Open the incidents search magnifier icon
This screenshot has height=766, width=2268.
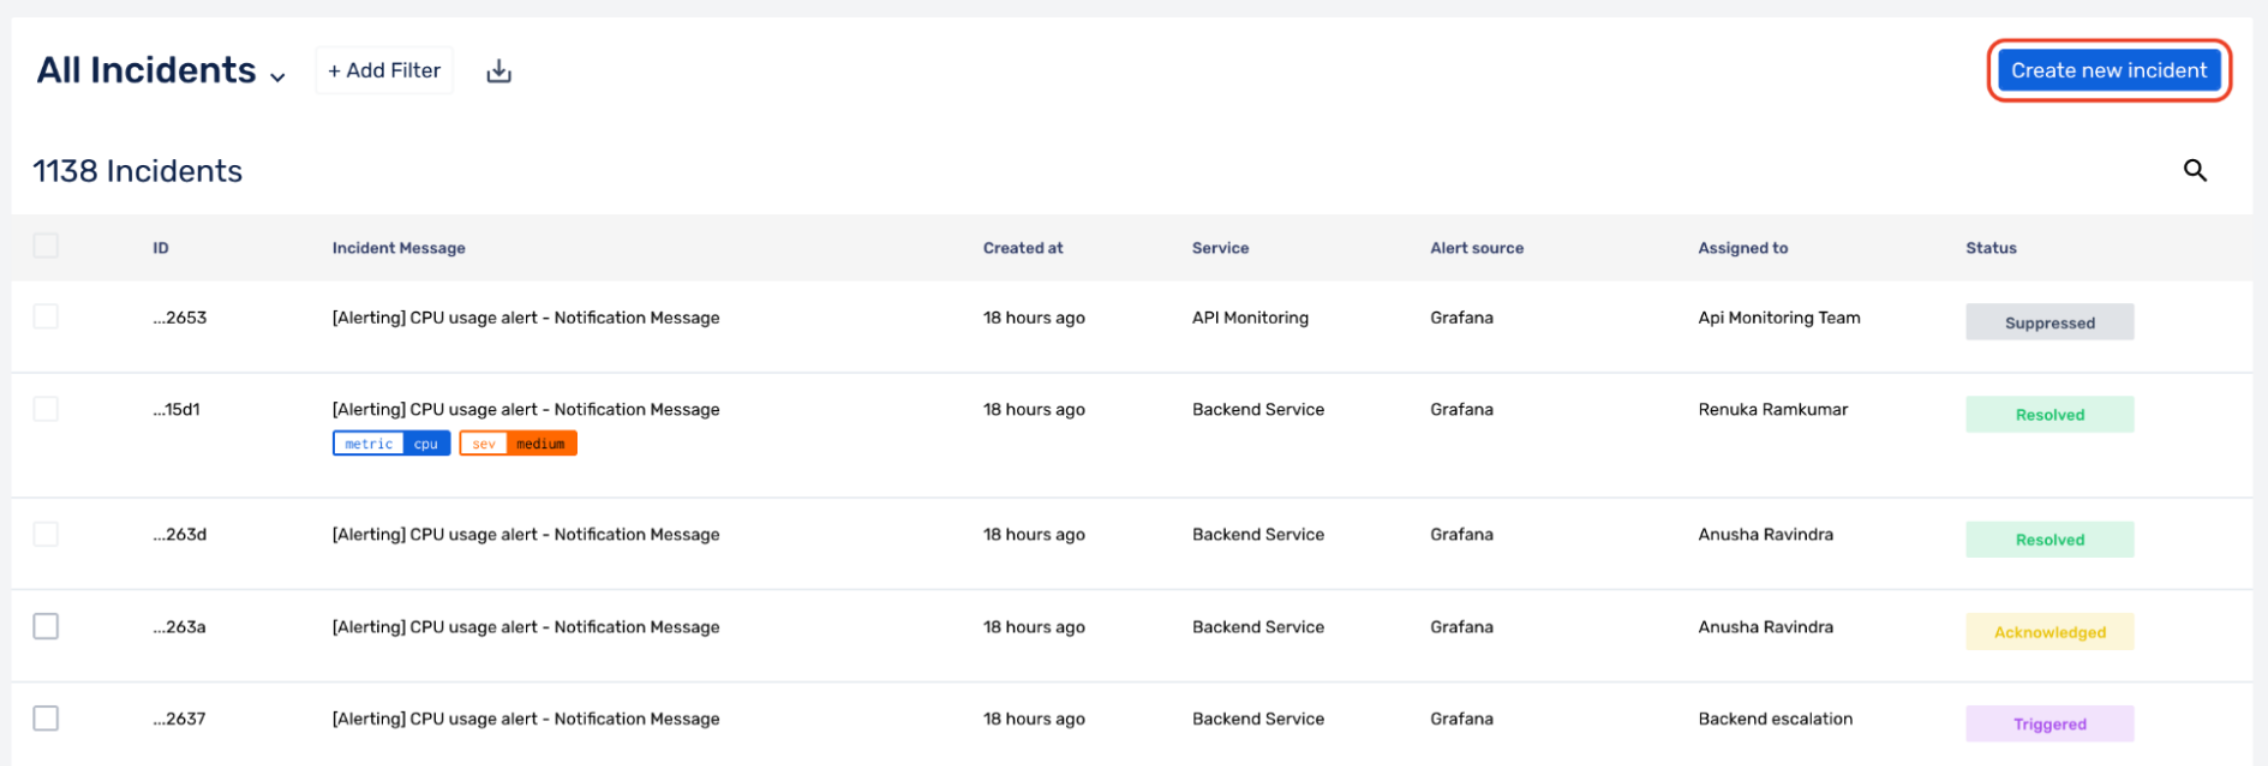coord(2194,170)
